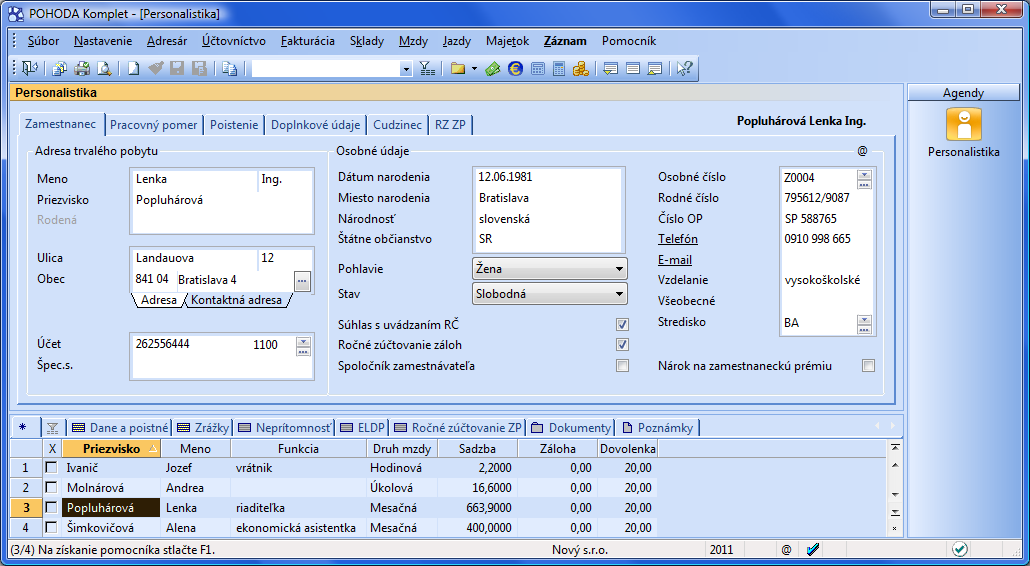
Task: Click the third panel layout icon in toolbar
Action: click(x=654, y=68)
